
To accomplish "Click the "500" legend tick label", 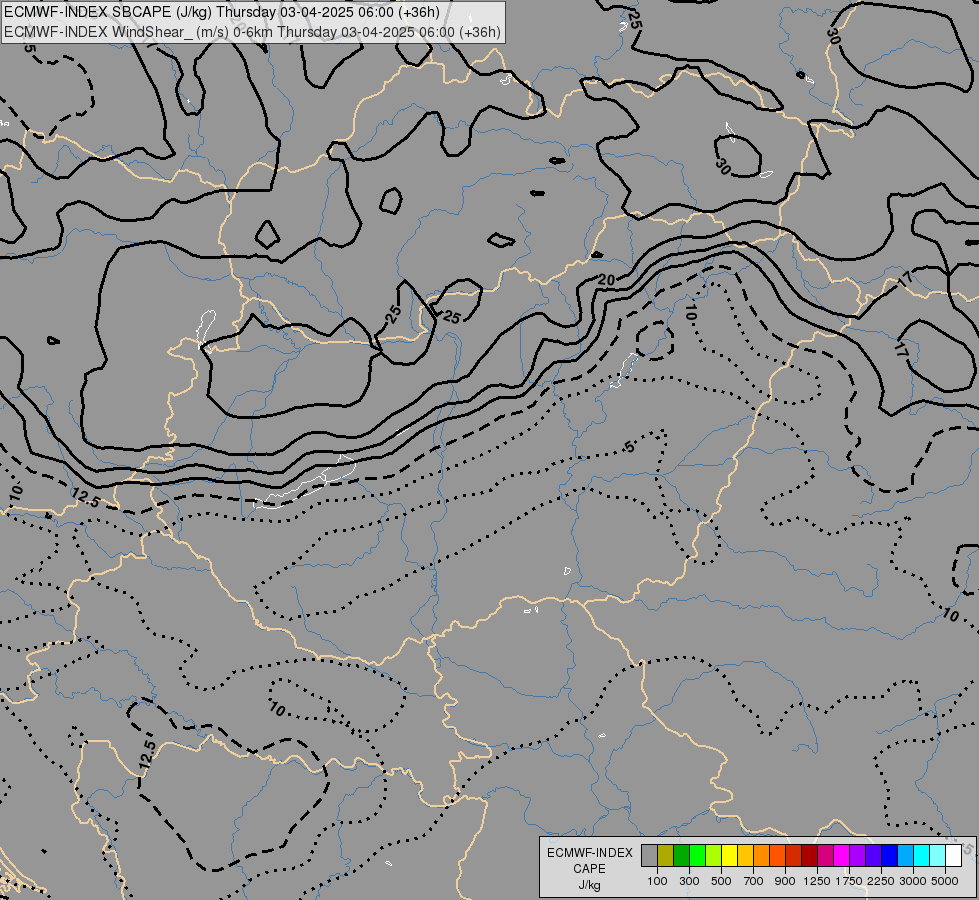I will click(x=721, y=881).
